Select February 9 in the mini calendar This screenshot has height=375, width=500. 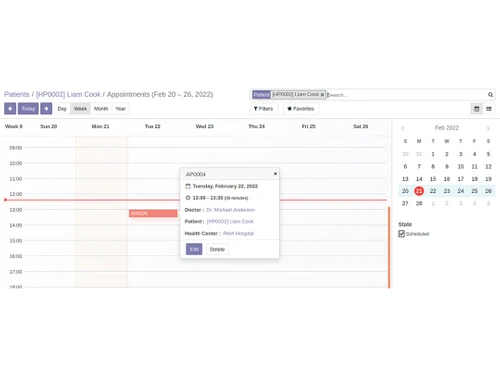(x=447, y=166)
